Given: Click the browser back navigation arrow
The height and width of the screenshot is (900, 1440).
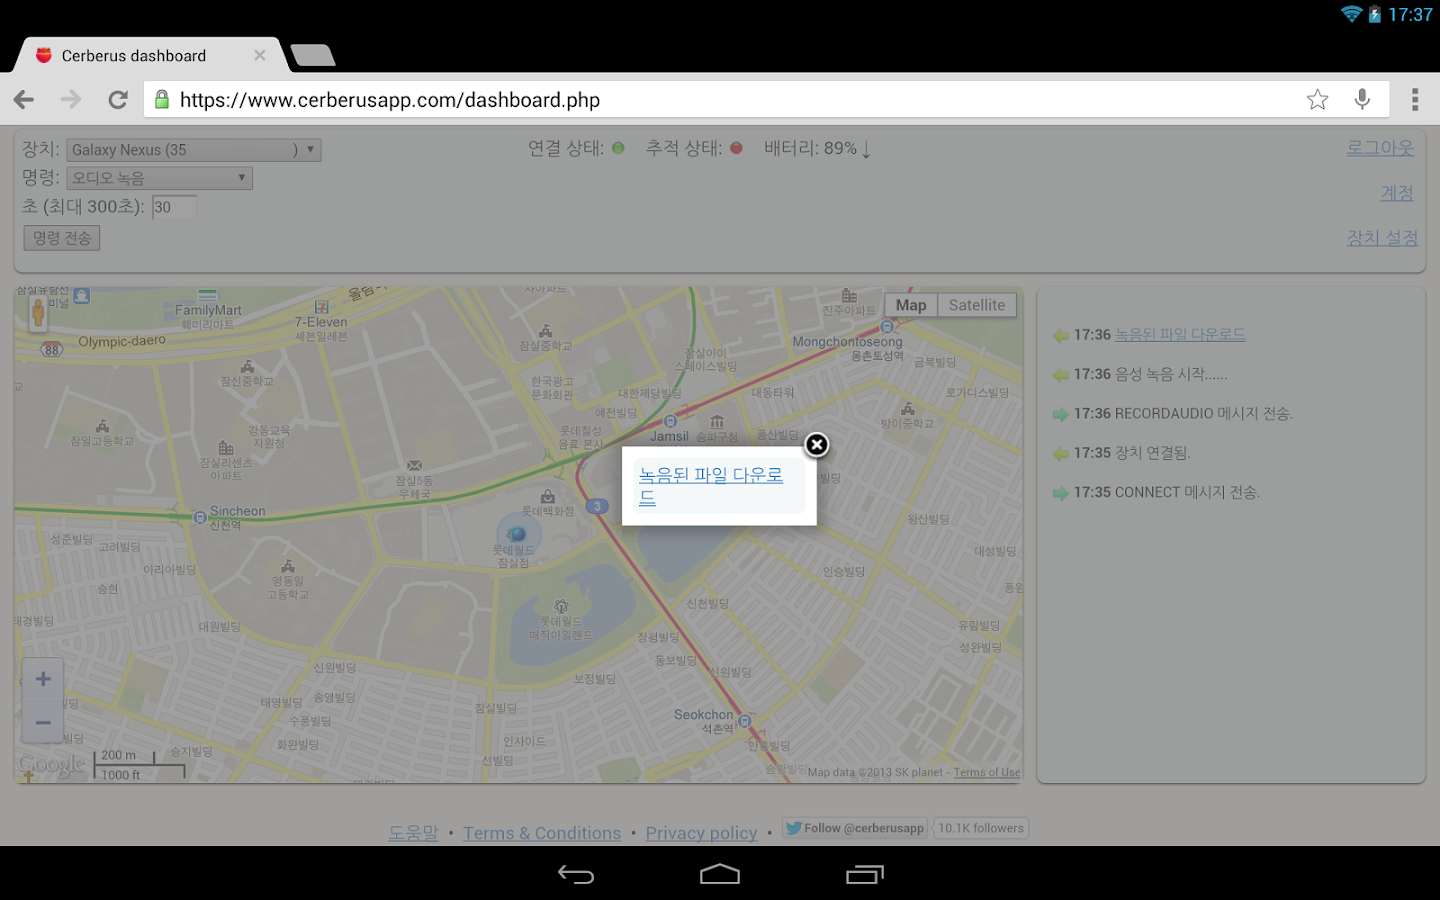Looking at the screenshot, I should [x=23, y=99].
